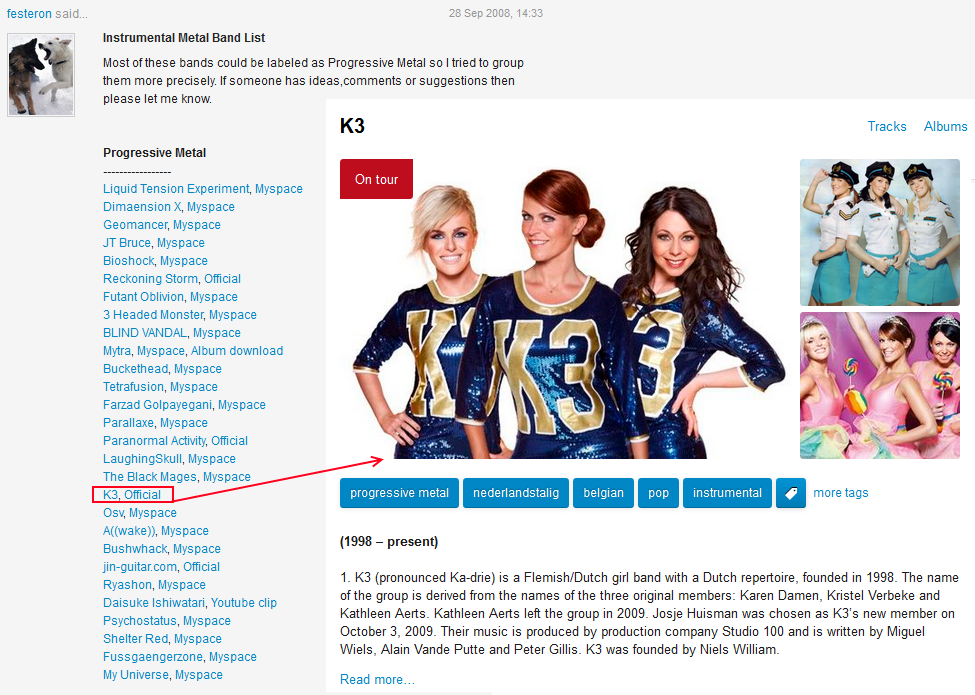Open jin-guitar.com link
975x695 pixels.
pos(140,567)
